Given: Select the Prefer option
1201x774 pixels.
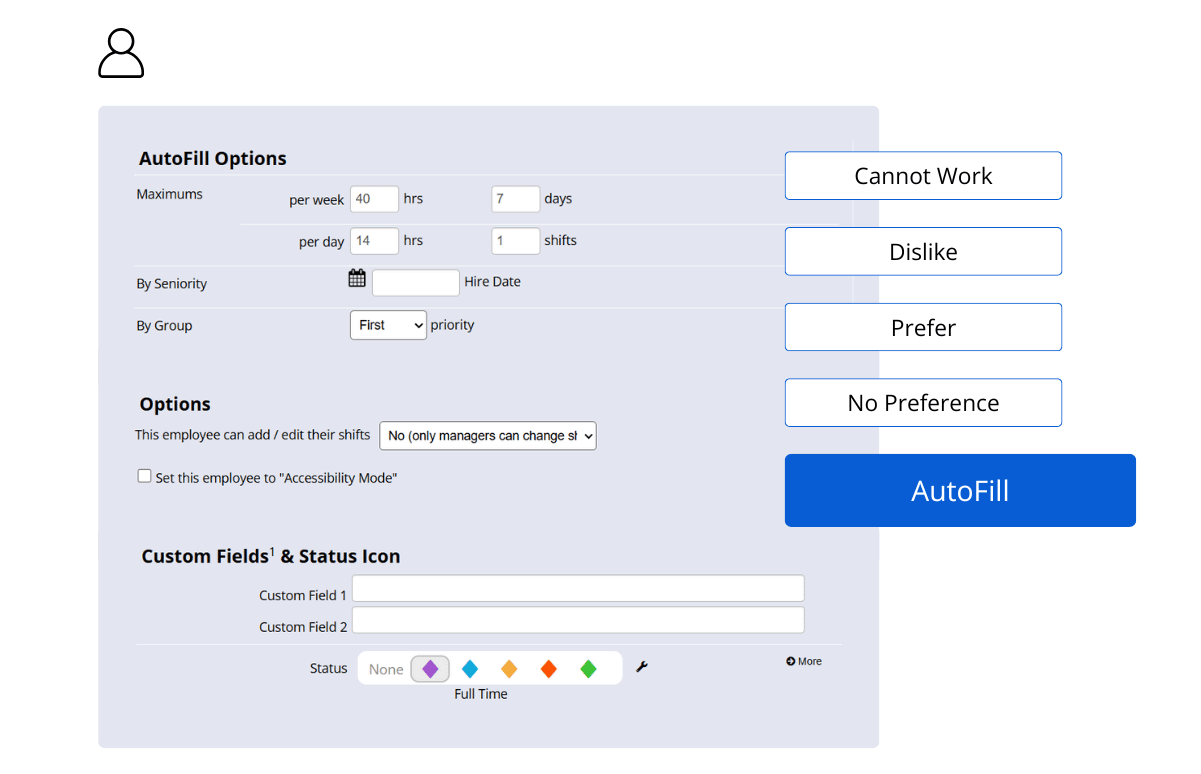Looking at the screenshot, I should (922, 327).
